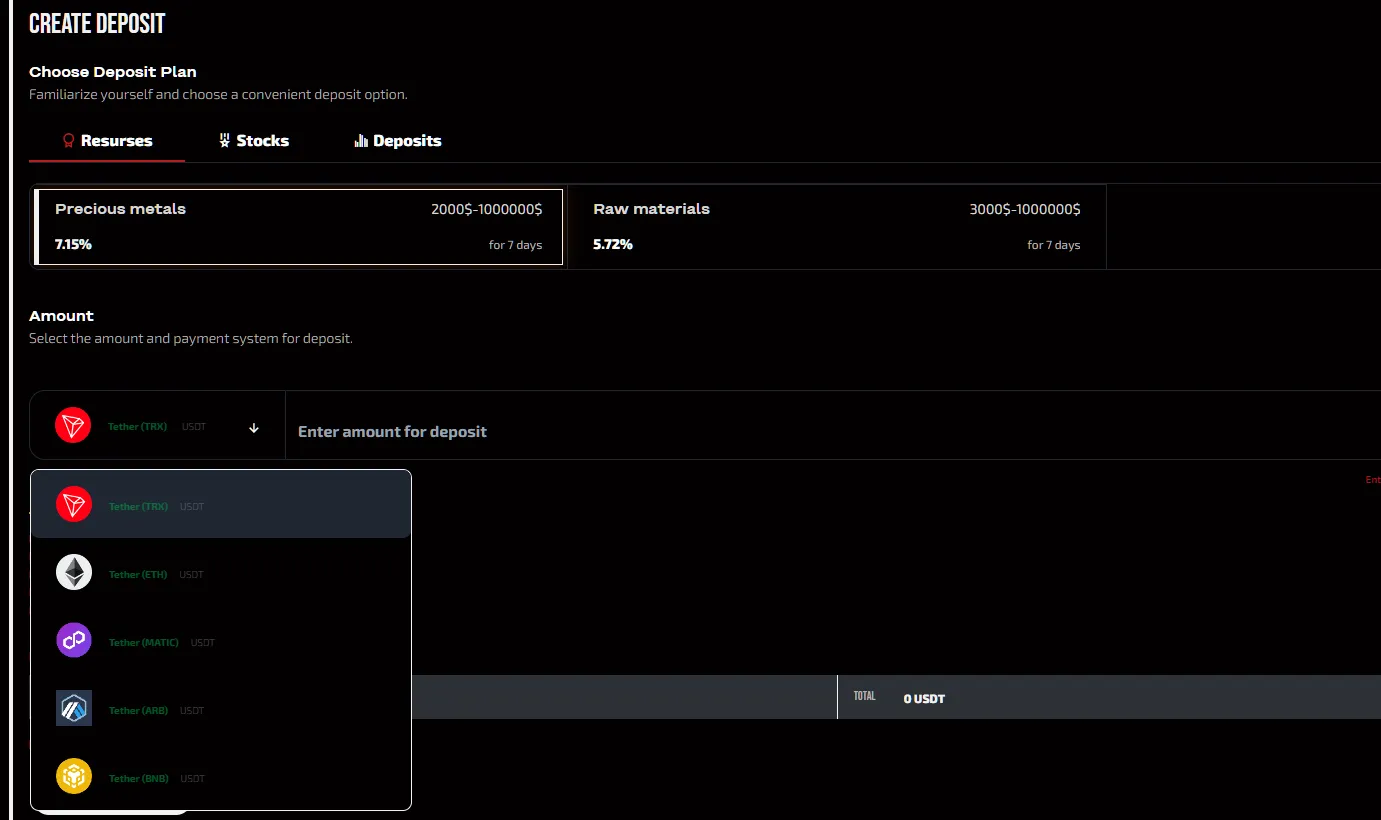
Task: Collapse the currency dropdown arrow
Action: (254, 427)
